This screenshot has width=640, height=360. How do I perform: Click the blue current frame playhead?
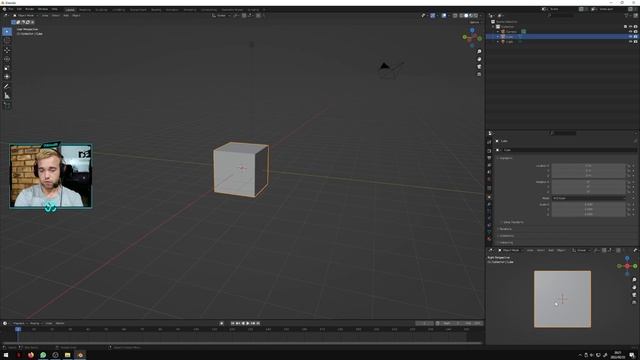(x=18, y=329)
